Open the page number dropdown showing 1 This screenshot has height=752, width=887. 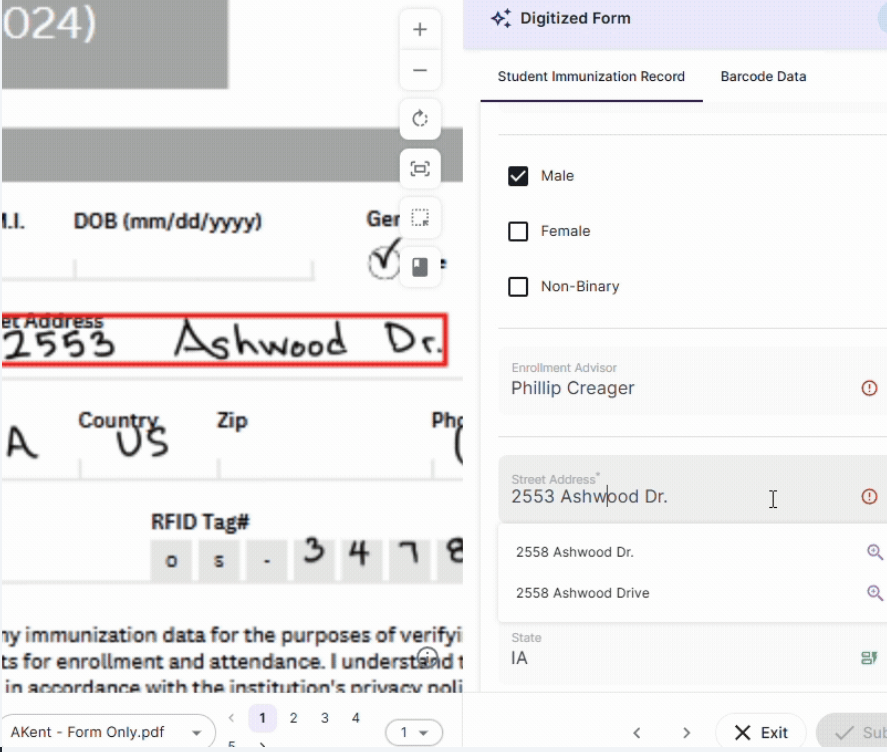[x=413, y=733]
